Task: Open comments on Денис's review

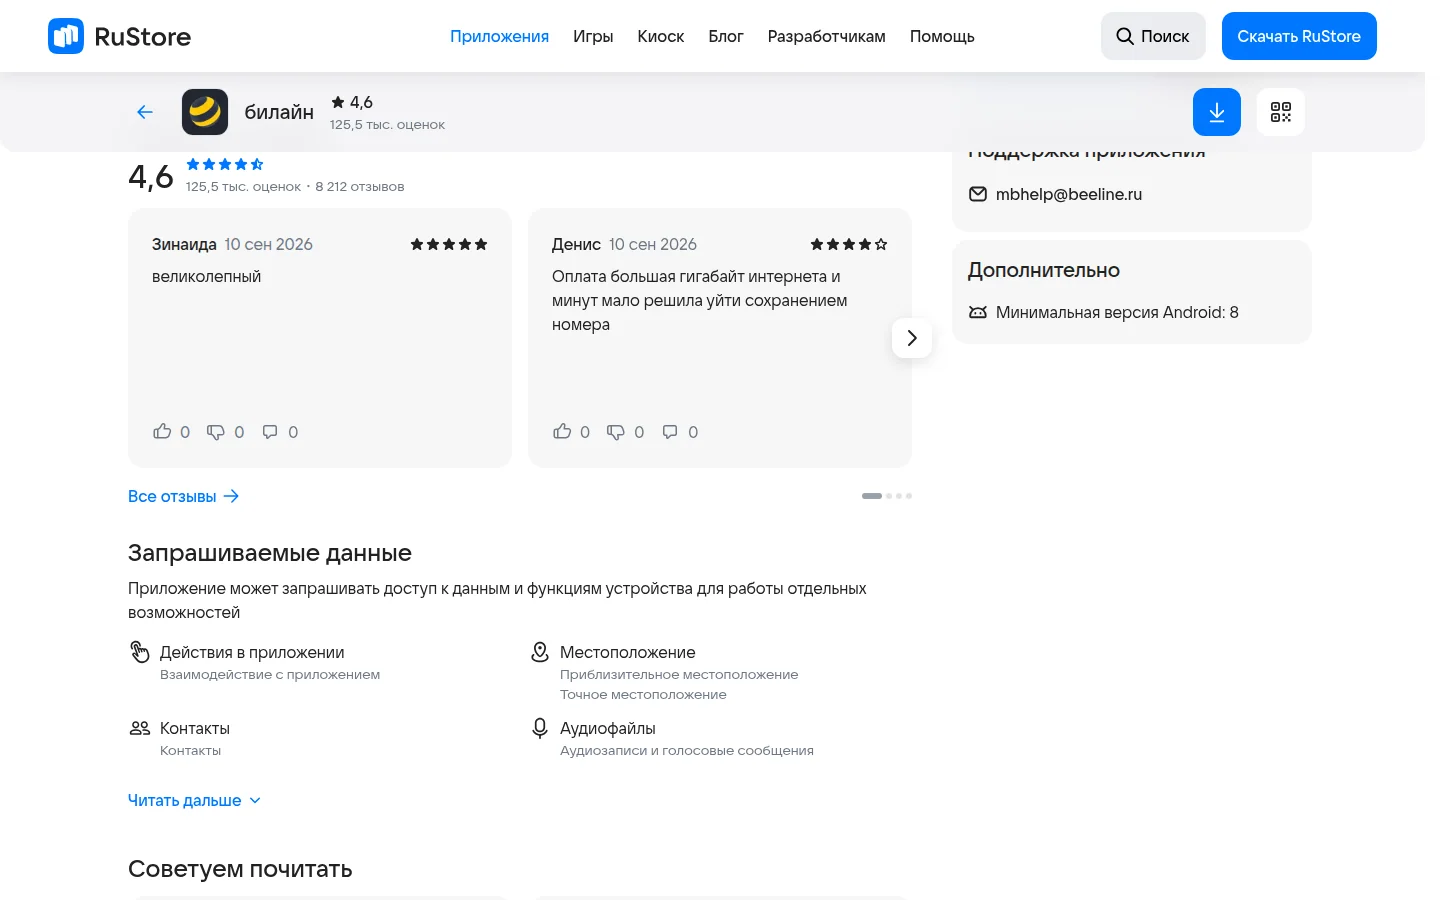Action: coord(670,432)
